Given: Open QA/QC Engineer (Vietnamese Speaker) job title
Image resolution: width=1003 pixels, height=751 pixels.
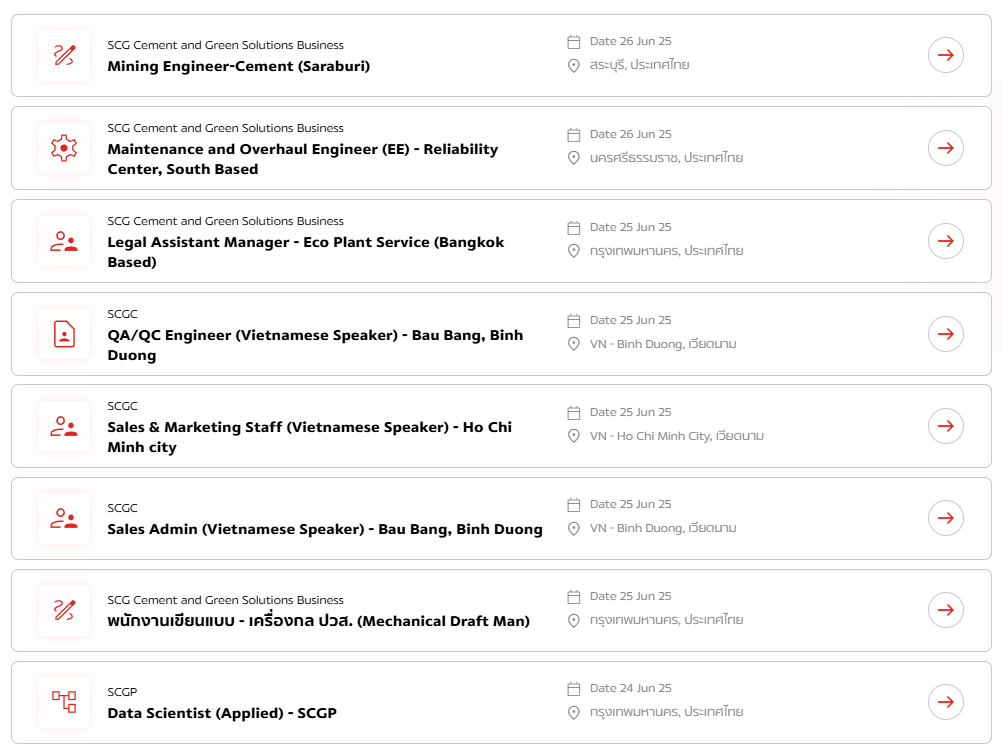Looking at the screenshot, I should point(315,345).
